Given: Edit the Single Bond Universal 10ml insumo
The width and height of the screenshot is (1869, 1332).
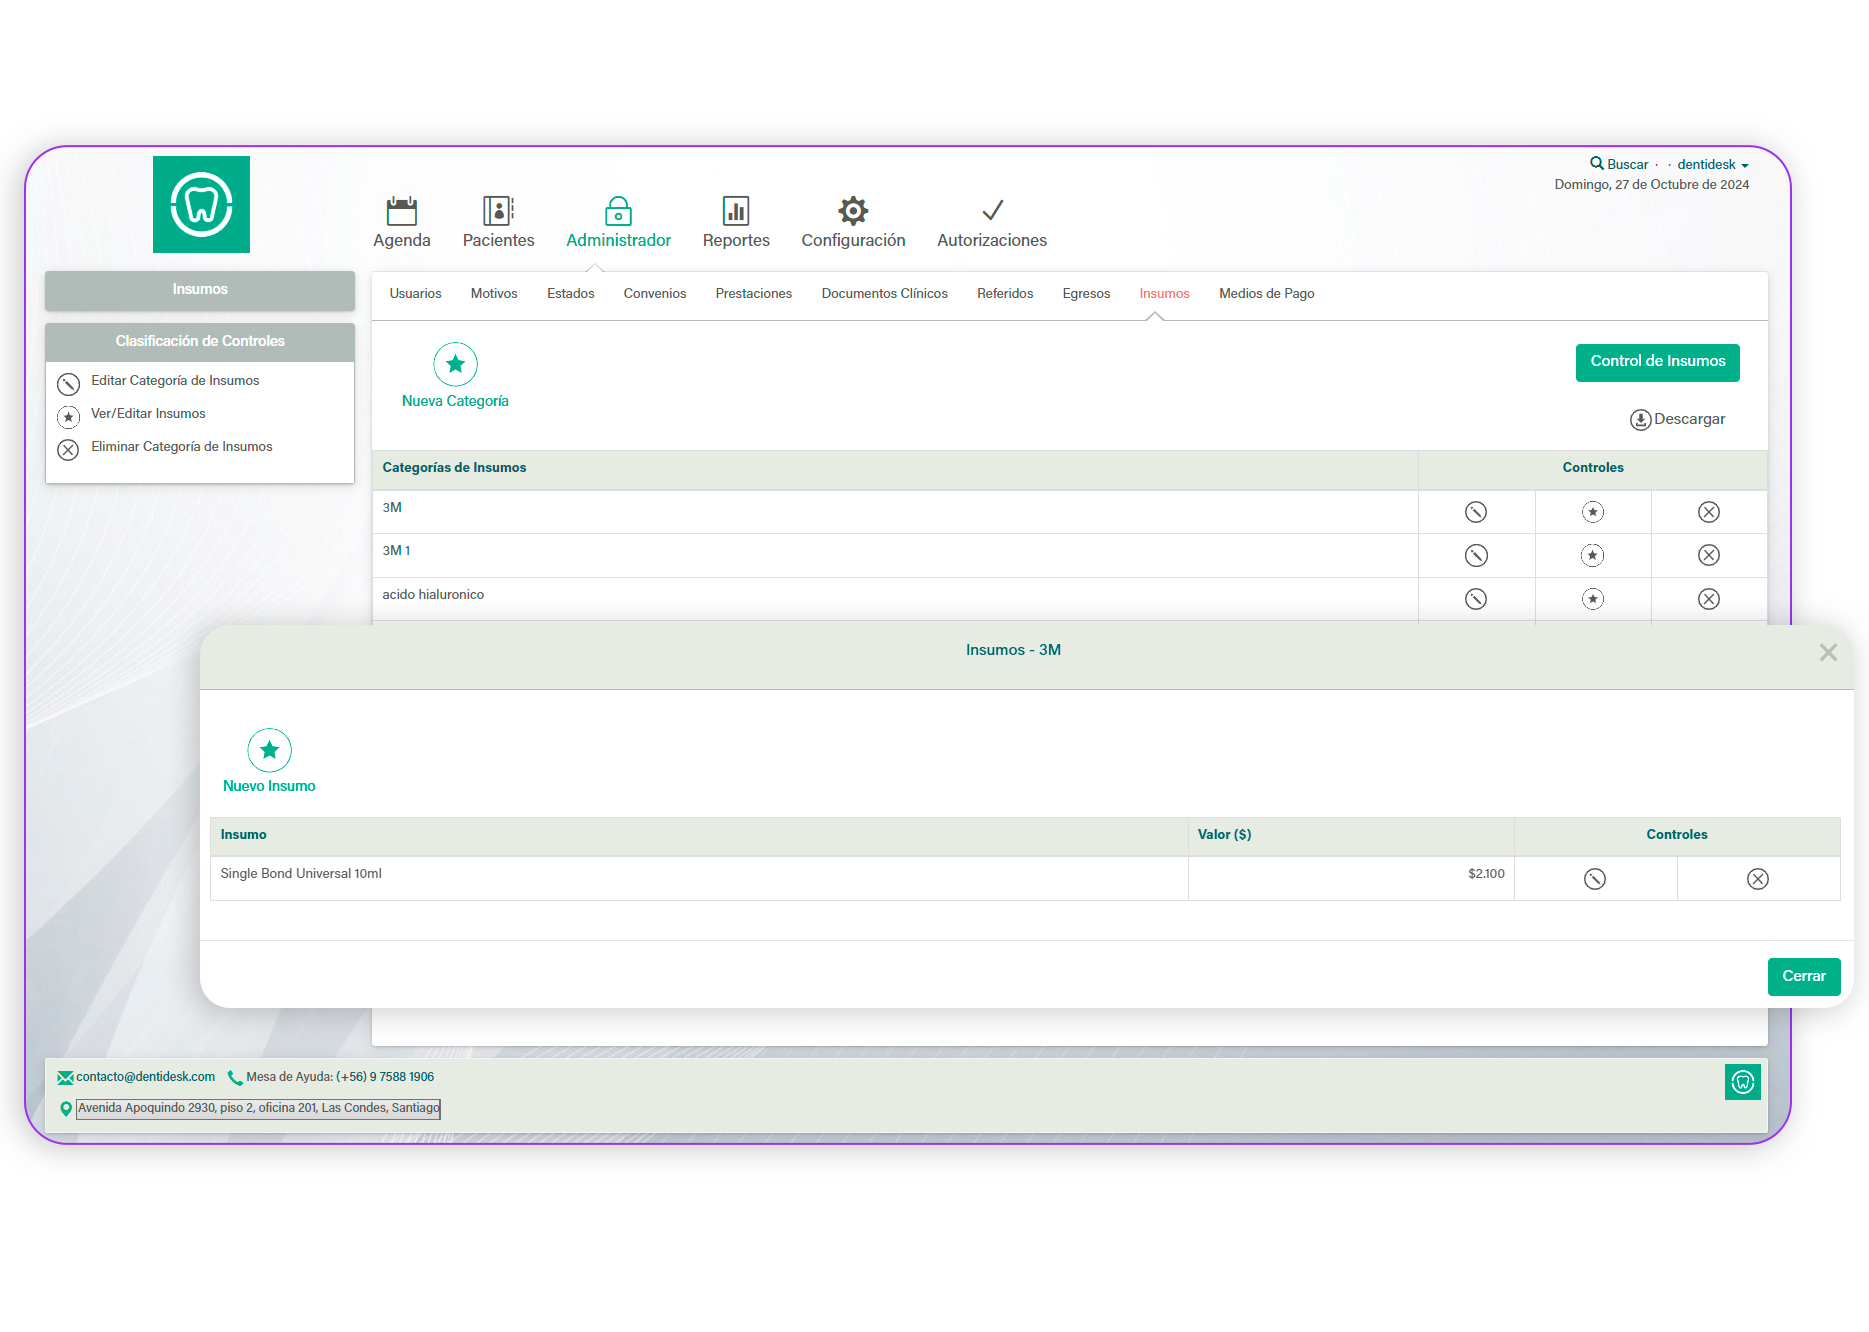Looking at the screenshot, I should point(1594,879).
